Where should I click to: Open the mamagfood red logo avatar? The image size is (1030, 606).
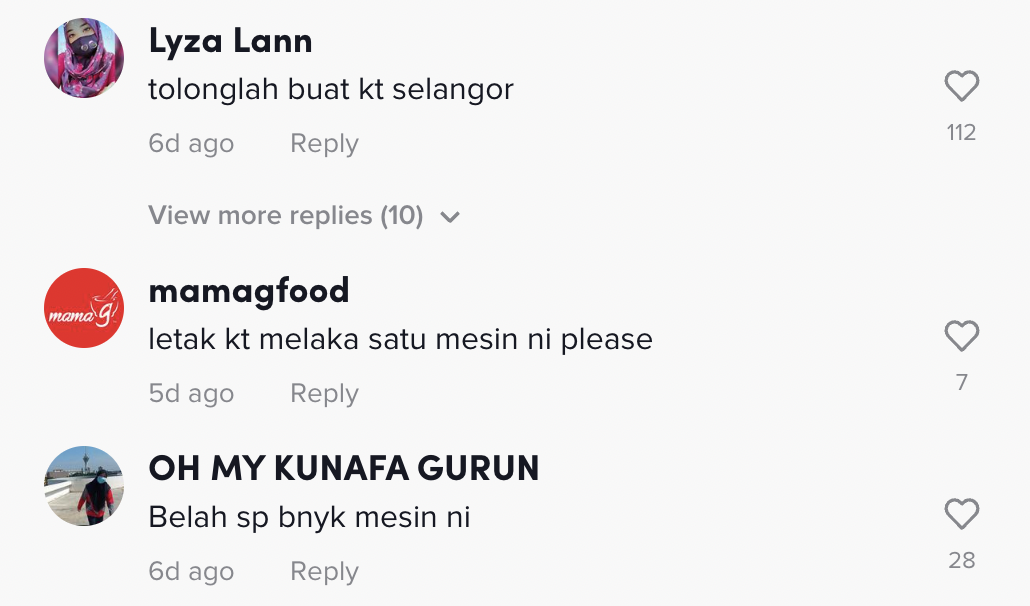click(x=84, y=308)
